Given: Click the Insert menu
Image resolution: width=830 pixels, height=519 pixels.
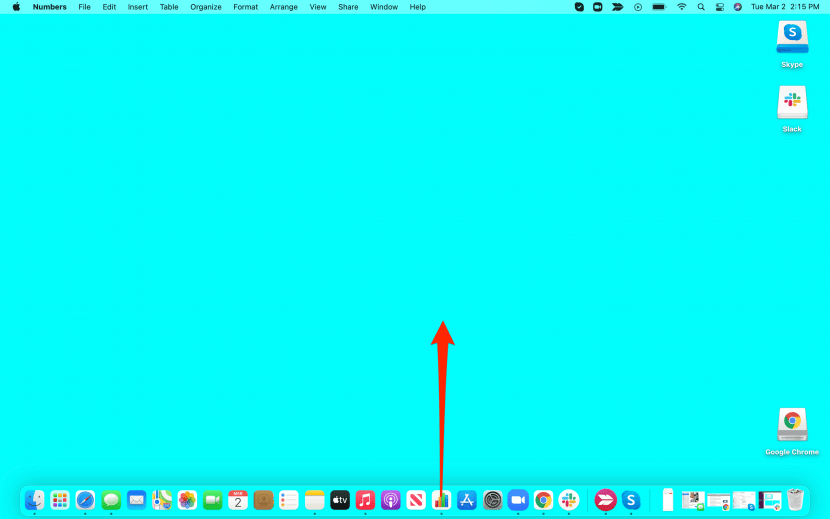Looking at the screenshot, I should pyautogui.click(x=138, y=7).
